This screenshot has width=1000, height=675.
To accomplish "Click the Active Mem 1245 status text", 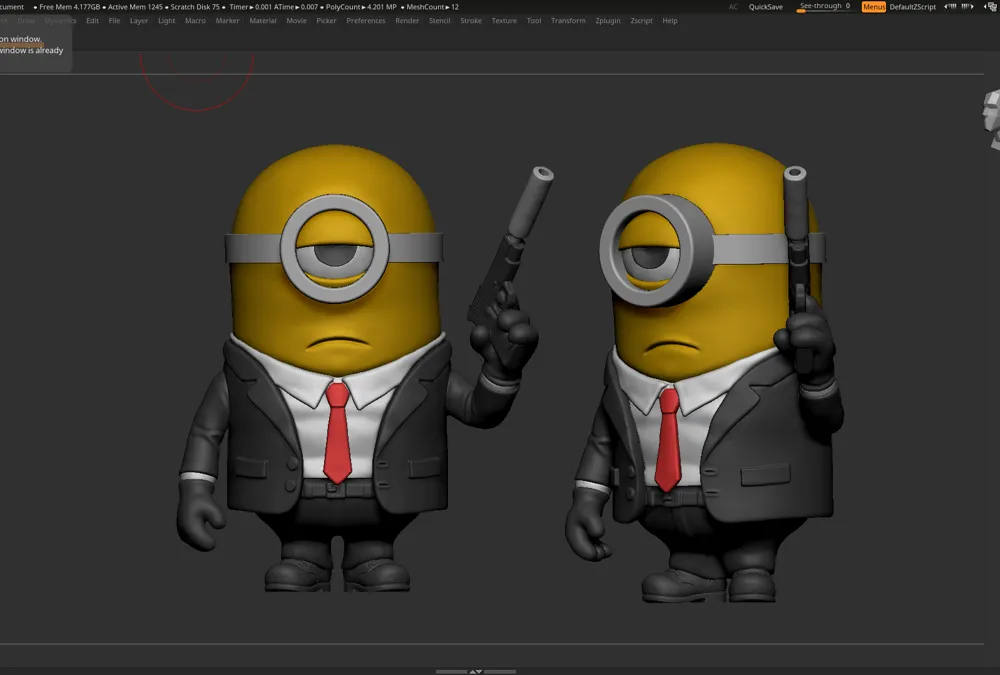I will pos(133,7).
